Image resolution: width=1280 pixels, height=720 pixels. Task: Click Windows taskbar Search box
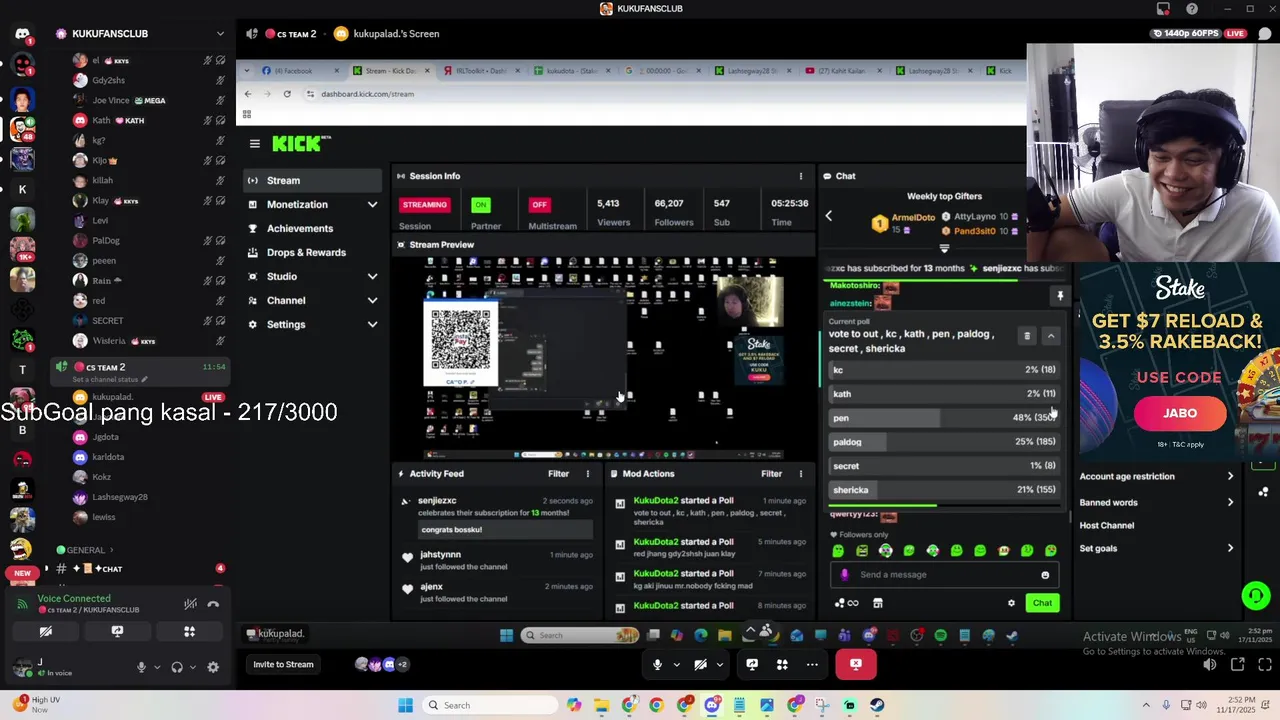tap(490, 706)
